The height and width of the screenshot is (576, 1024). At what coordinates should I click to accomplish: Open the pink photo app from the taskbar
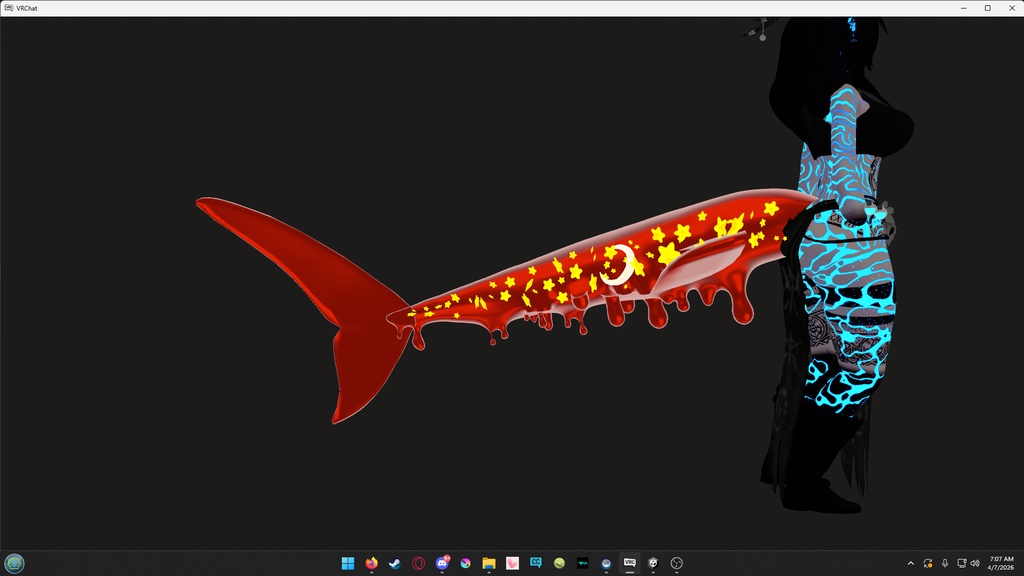pyautogui.click(x=511, y=563)
